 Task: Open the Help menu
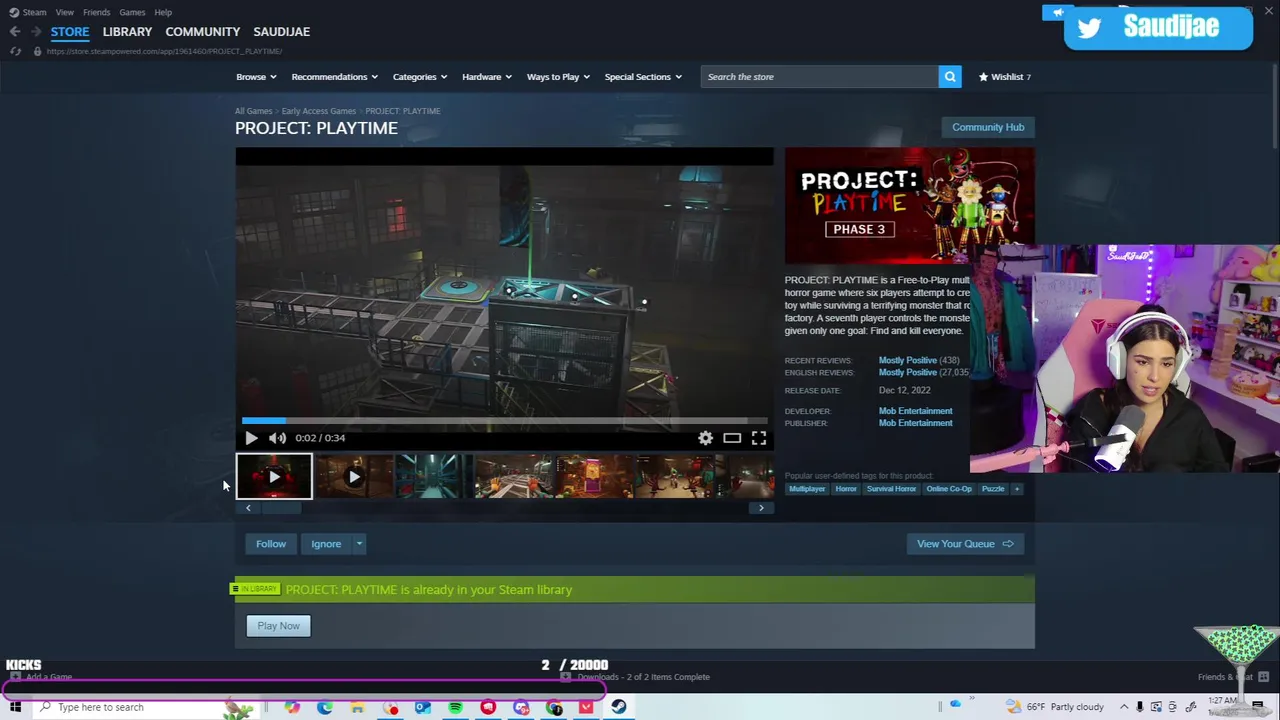click(x=163, y=12)
